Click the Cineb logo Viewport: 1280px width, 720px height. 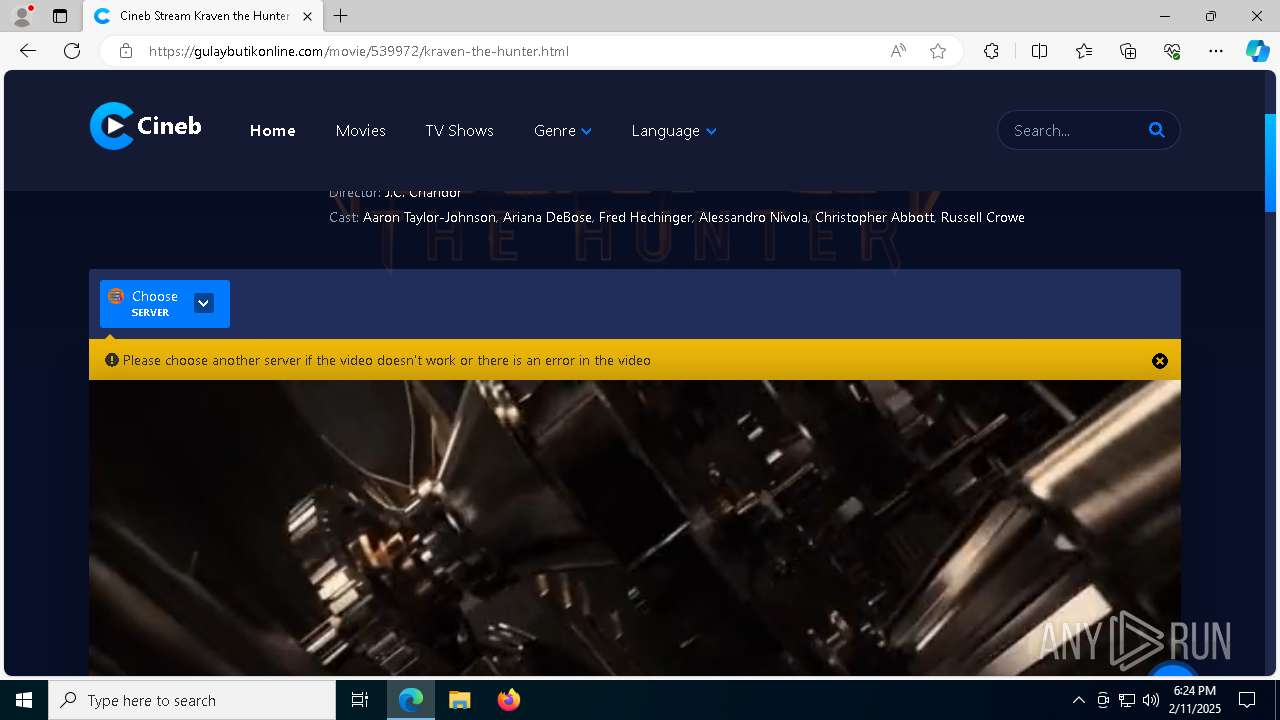coord(146,126)
